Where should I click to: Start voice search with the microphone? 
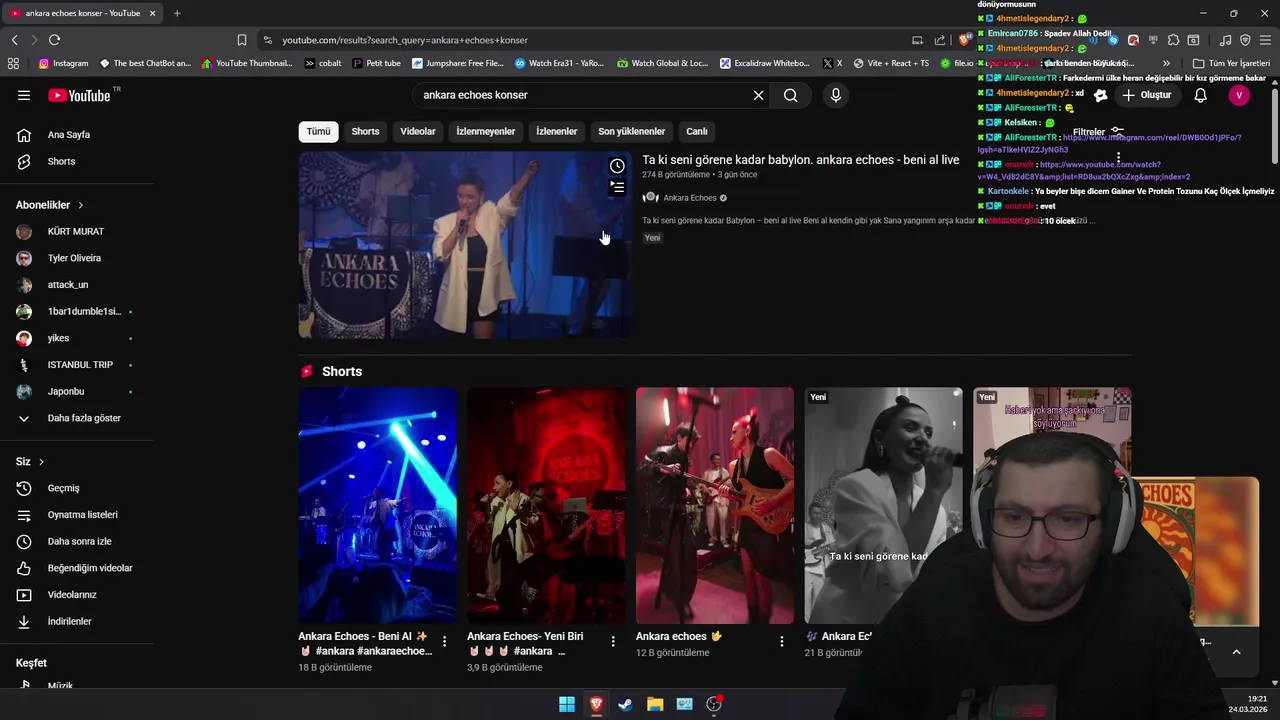pos(836,95)
